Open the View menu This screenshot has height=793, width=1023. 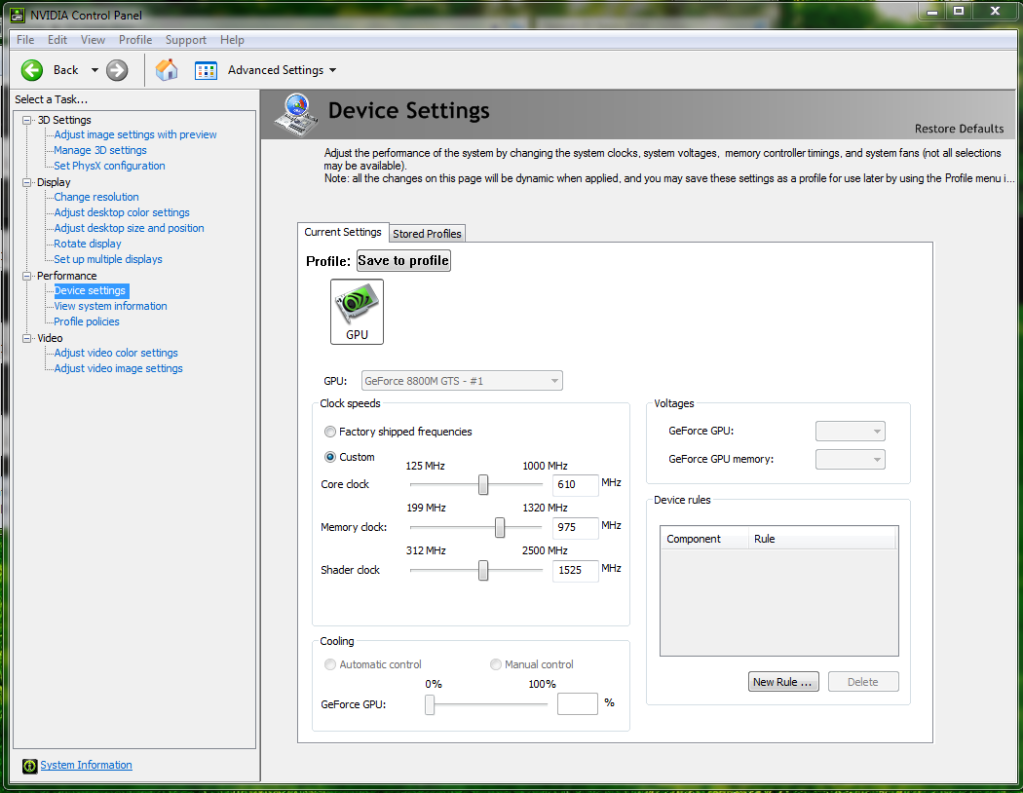[x=93, y=40]
